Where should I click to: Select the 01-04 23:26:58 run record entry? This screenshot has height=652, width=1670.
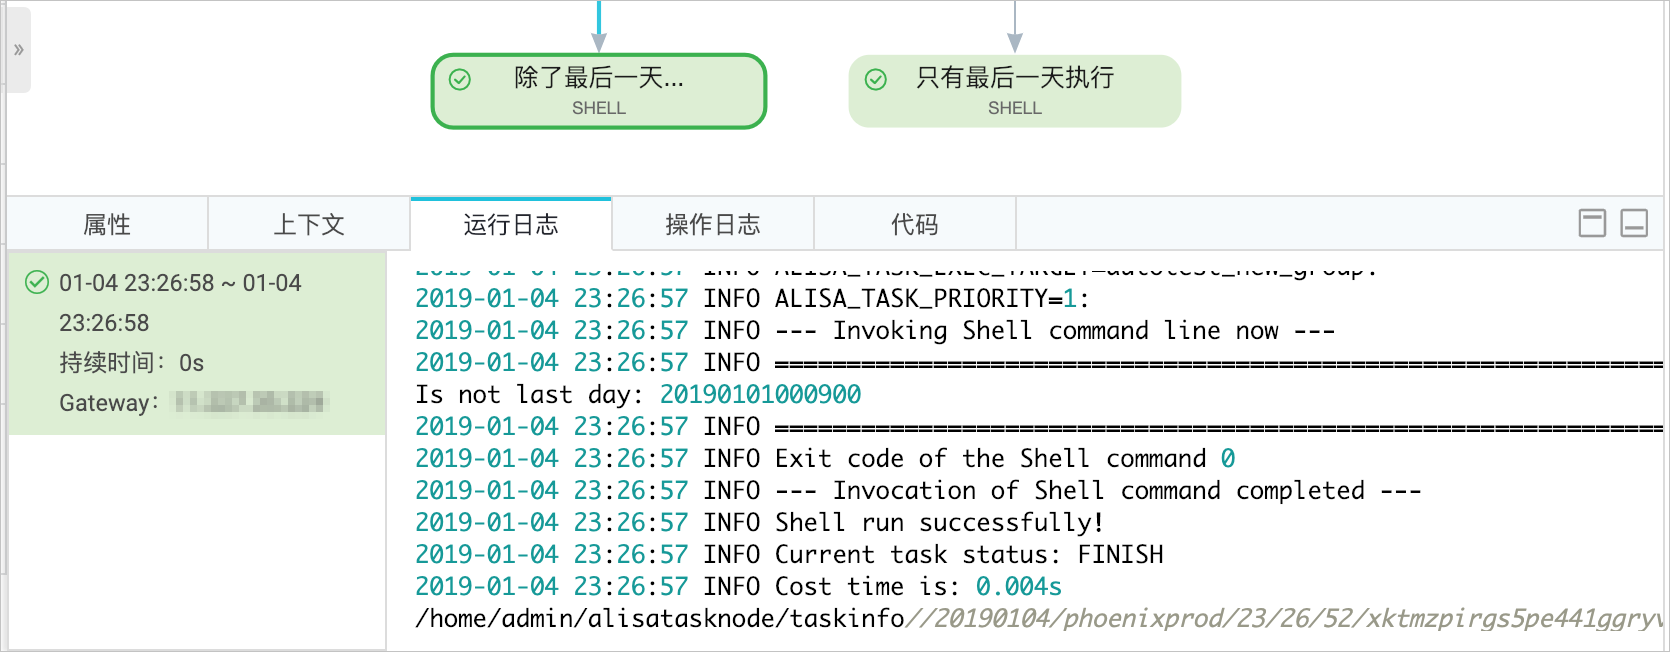pyautogui.click(x=197, y=343)
